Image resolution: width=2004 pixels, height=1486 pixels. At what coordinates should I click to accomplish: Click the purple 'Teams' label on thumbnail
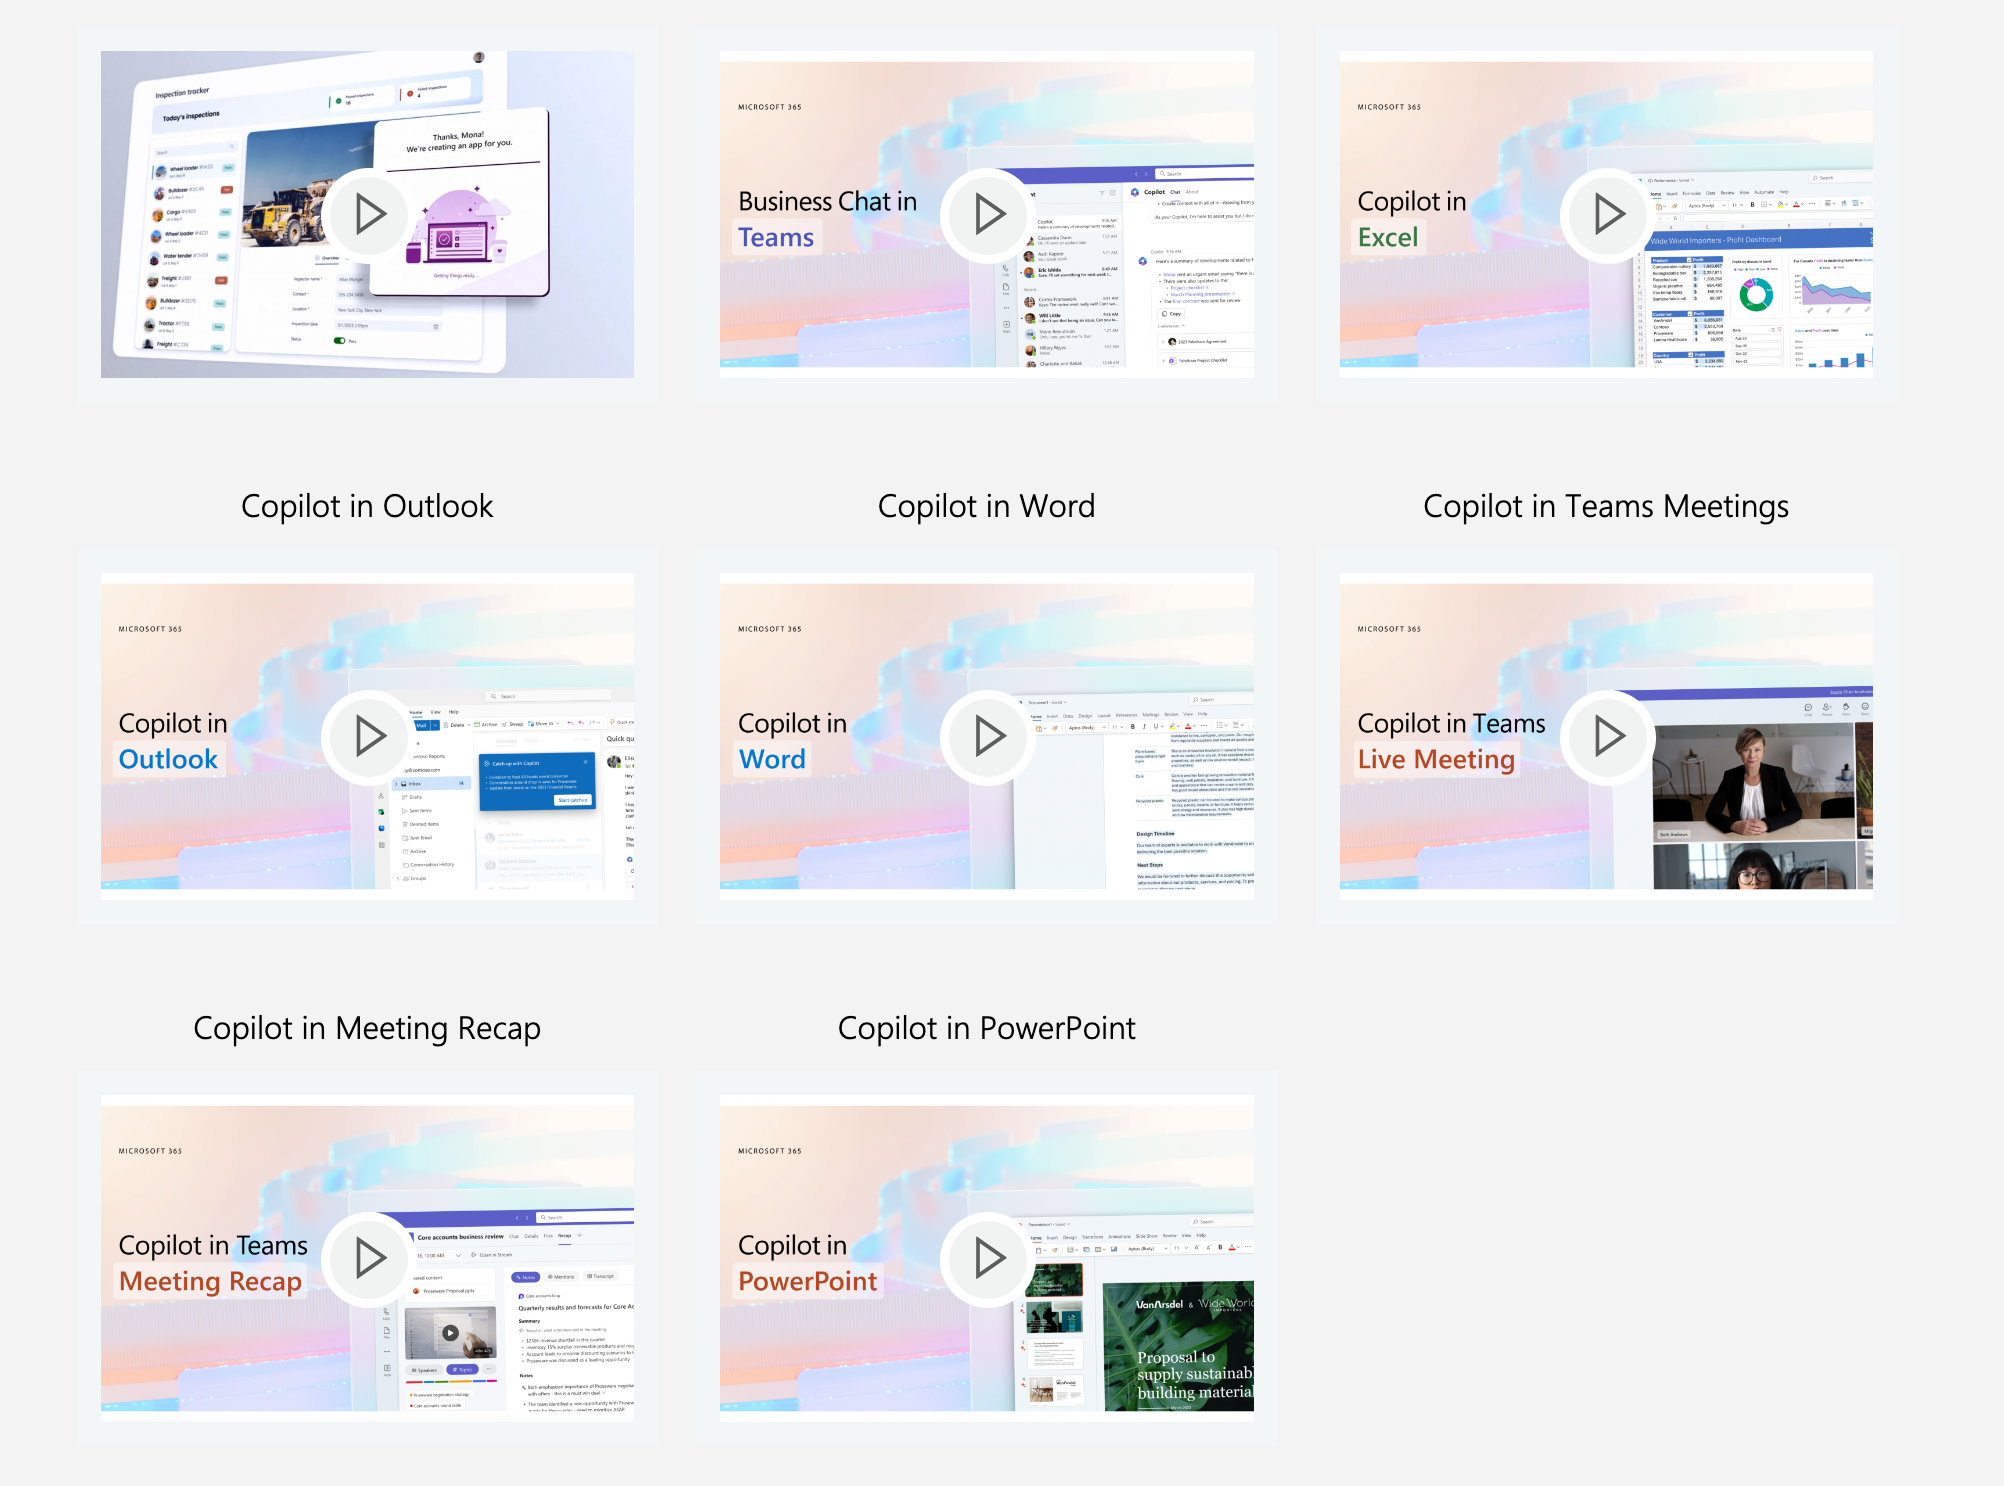click(776, 238)
